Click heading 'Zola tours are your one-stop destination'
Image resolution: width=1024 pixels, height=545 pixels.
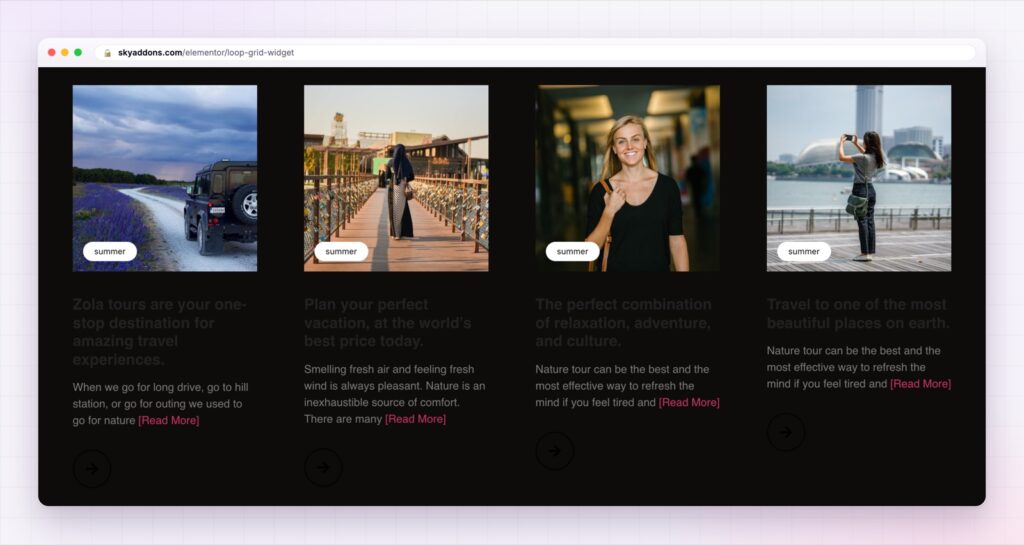[x=159, y=332]
